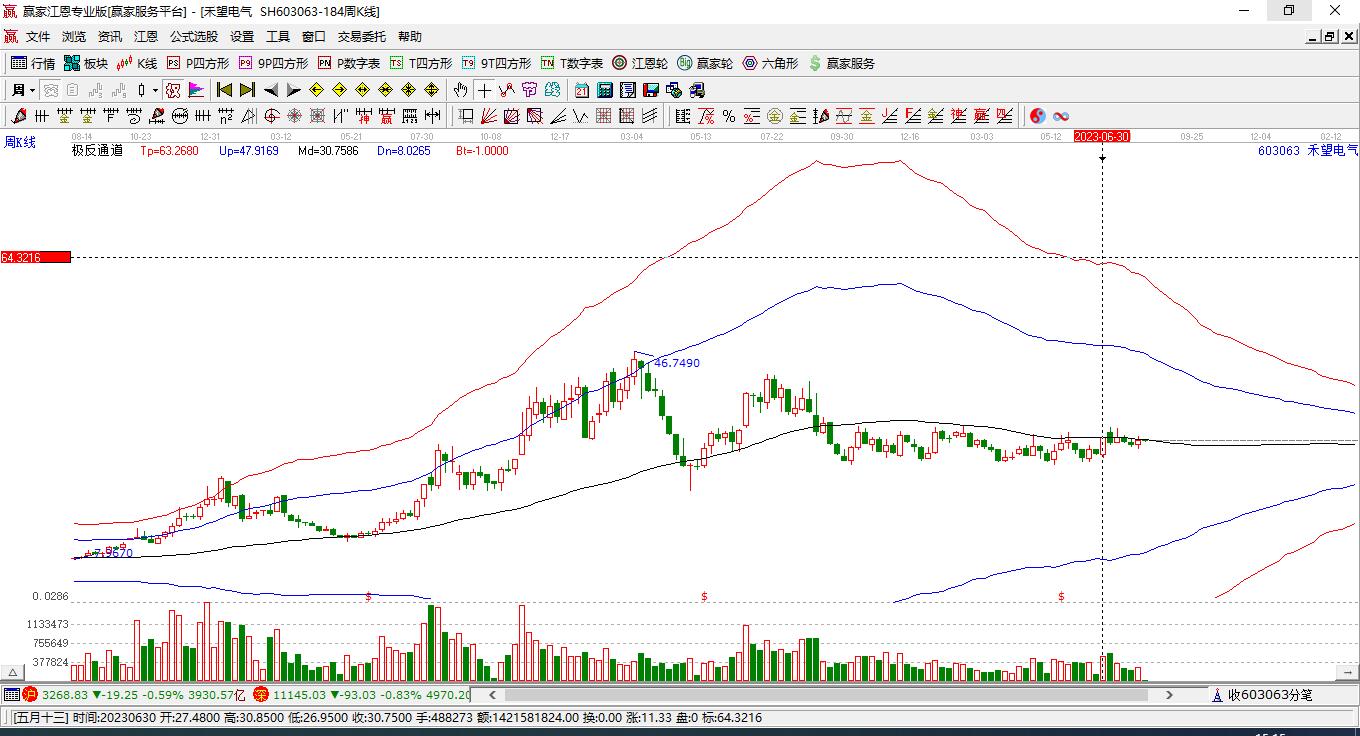This screenshot has height=736, width=1360.
Task: Open the 文件 menu
Action: [x=38, y=36]
